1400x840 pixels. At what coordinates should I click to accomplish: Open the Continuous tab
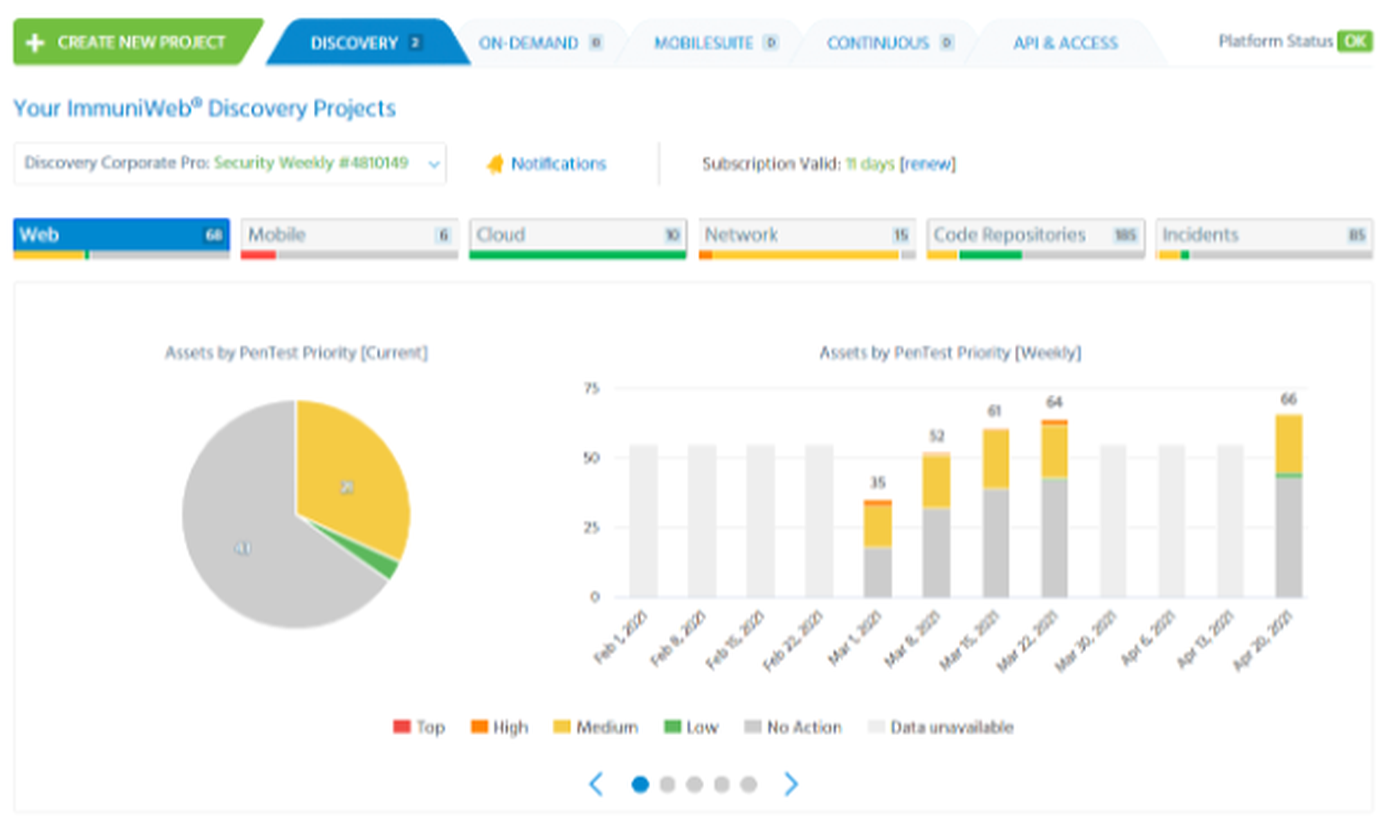(889, 43)
